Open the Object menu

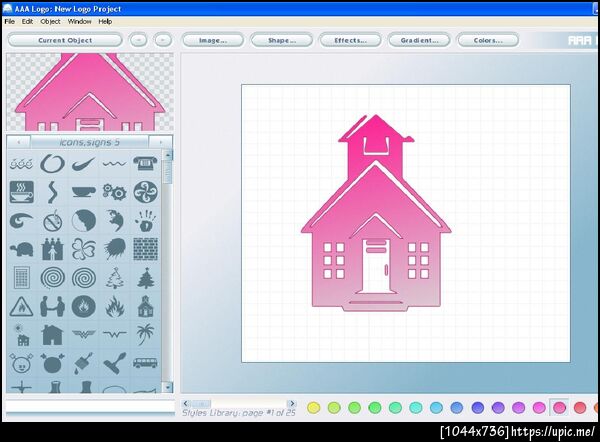coord(51,21)
